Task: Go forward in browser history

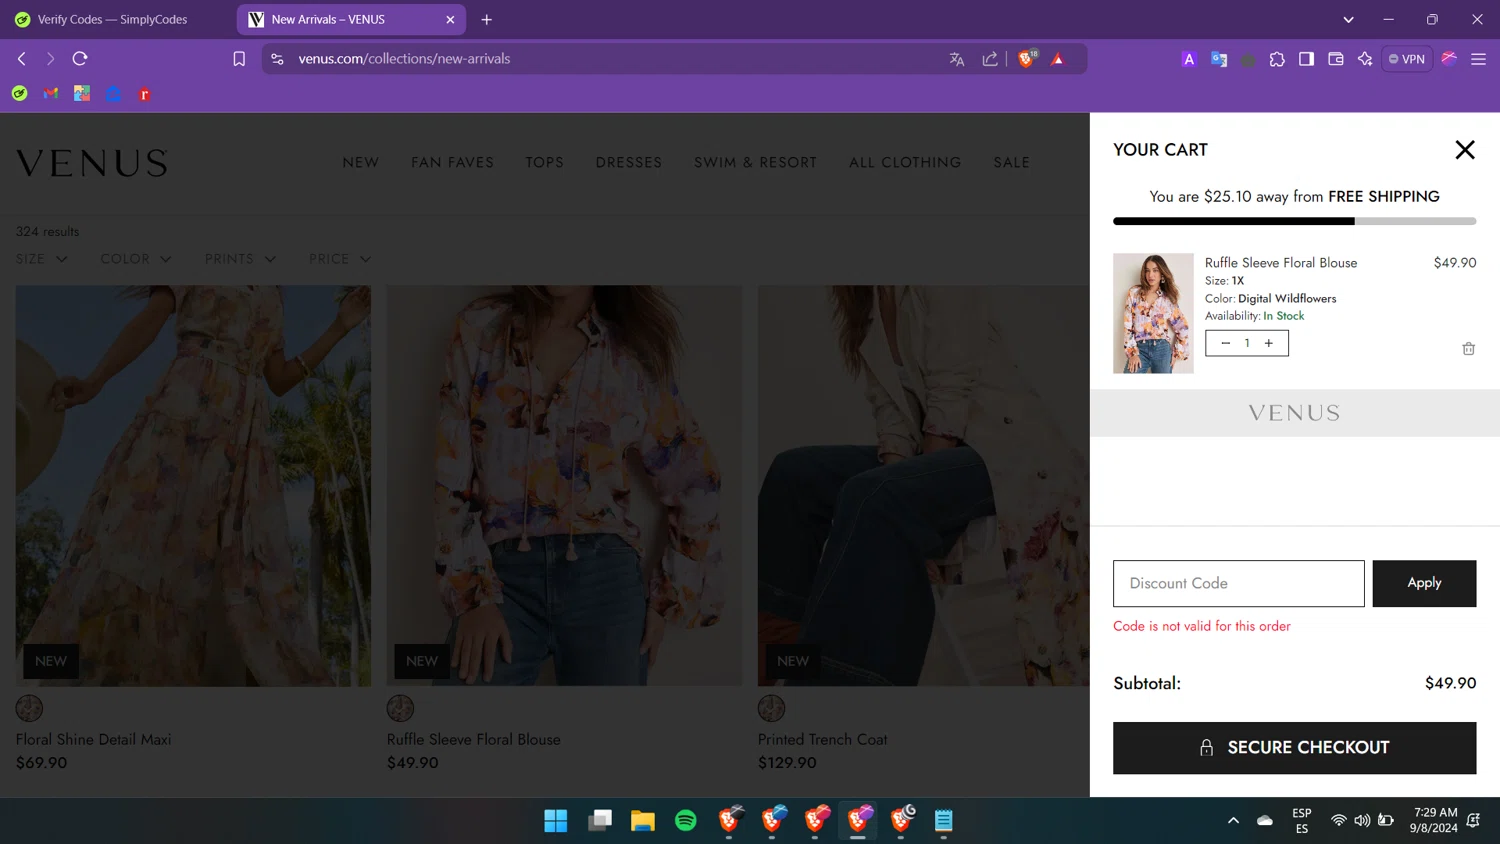Action: [x=50, y=59]
